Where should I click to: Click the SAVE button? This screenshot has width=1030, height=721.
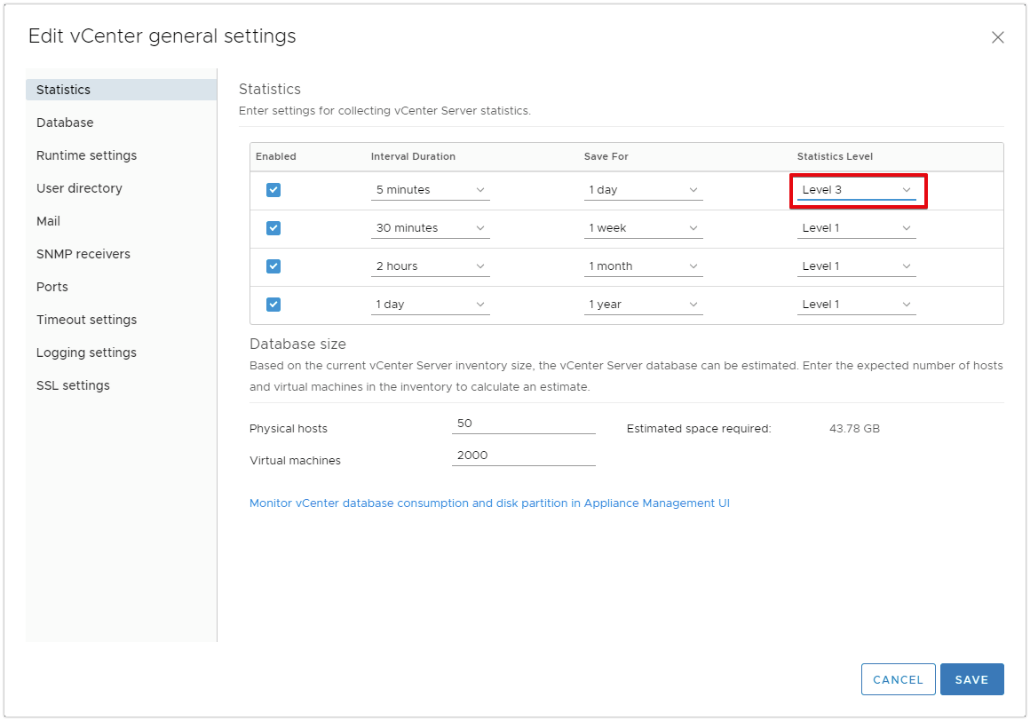(x=972, y=680)
